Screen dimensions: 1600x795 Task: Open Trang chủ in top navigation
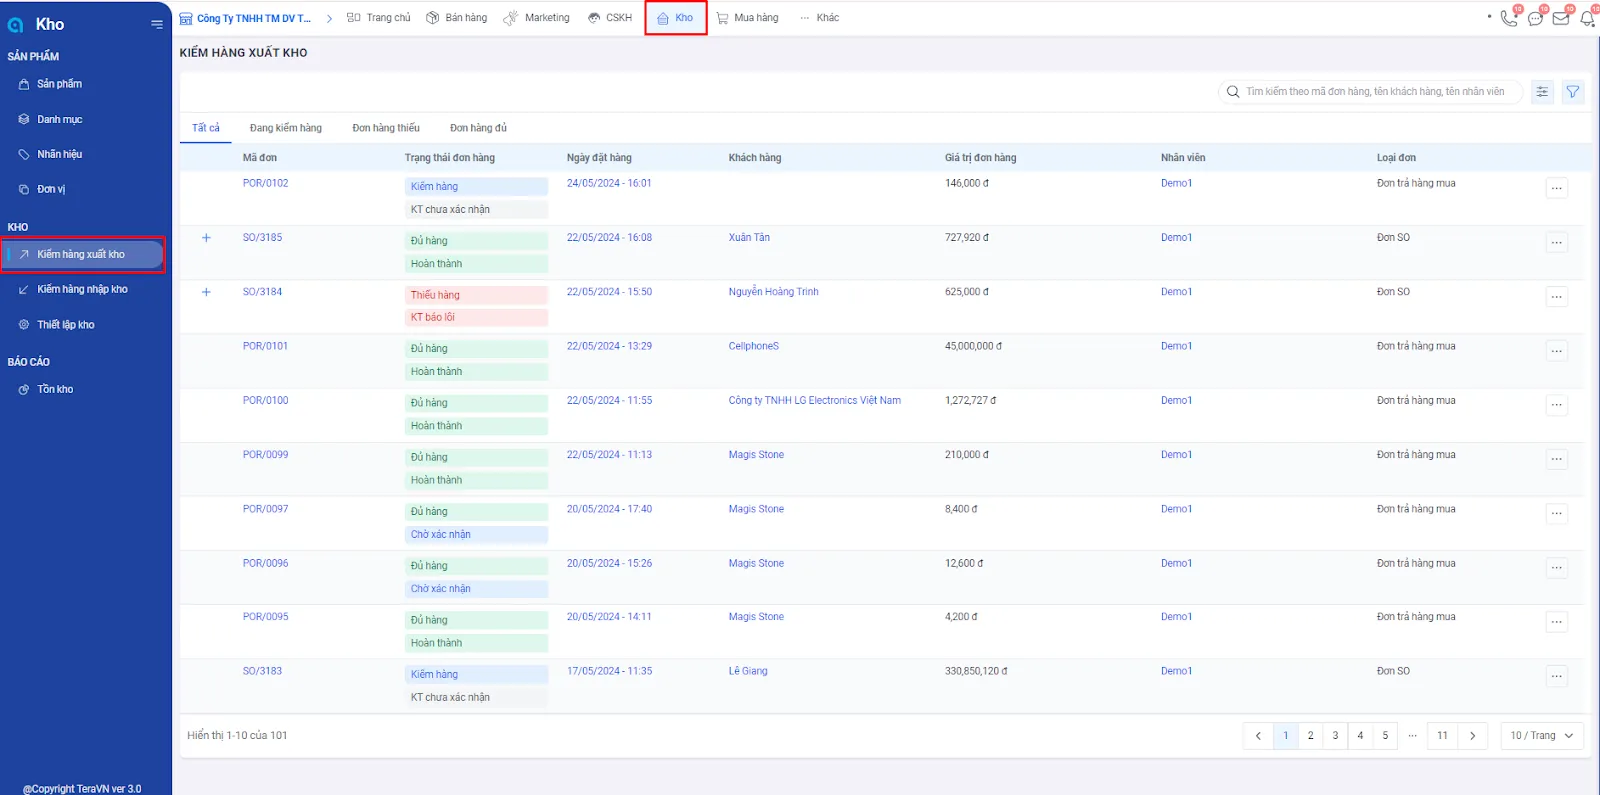point(378,18)
